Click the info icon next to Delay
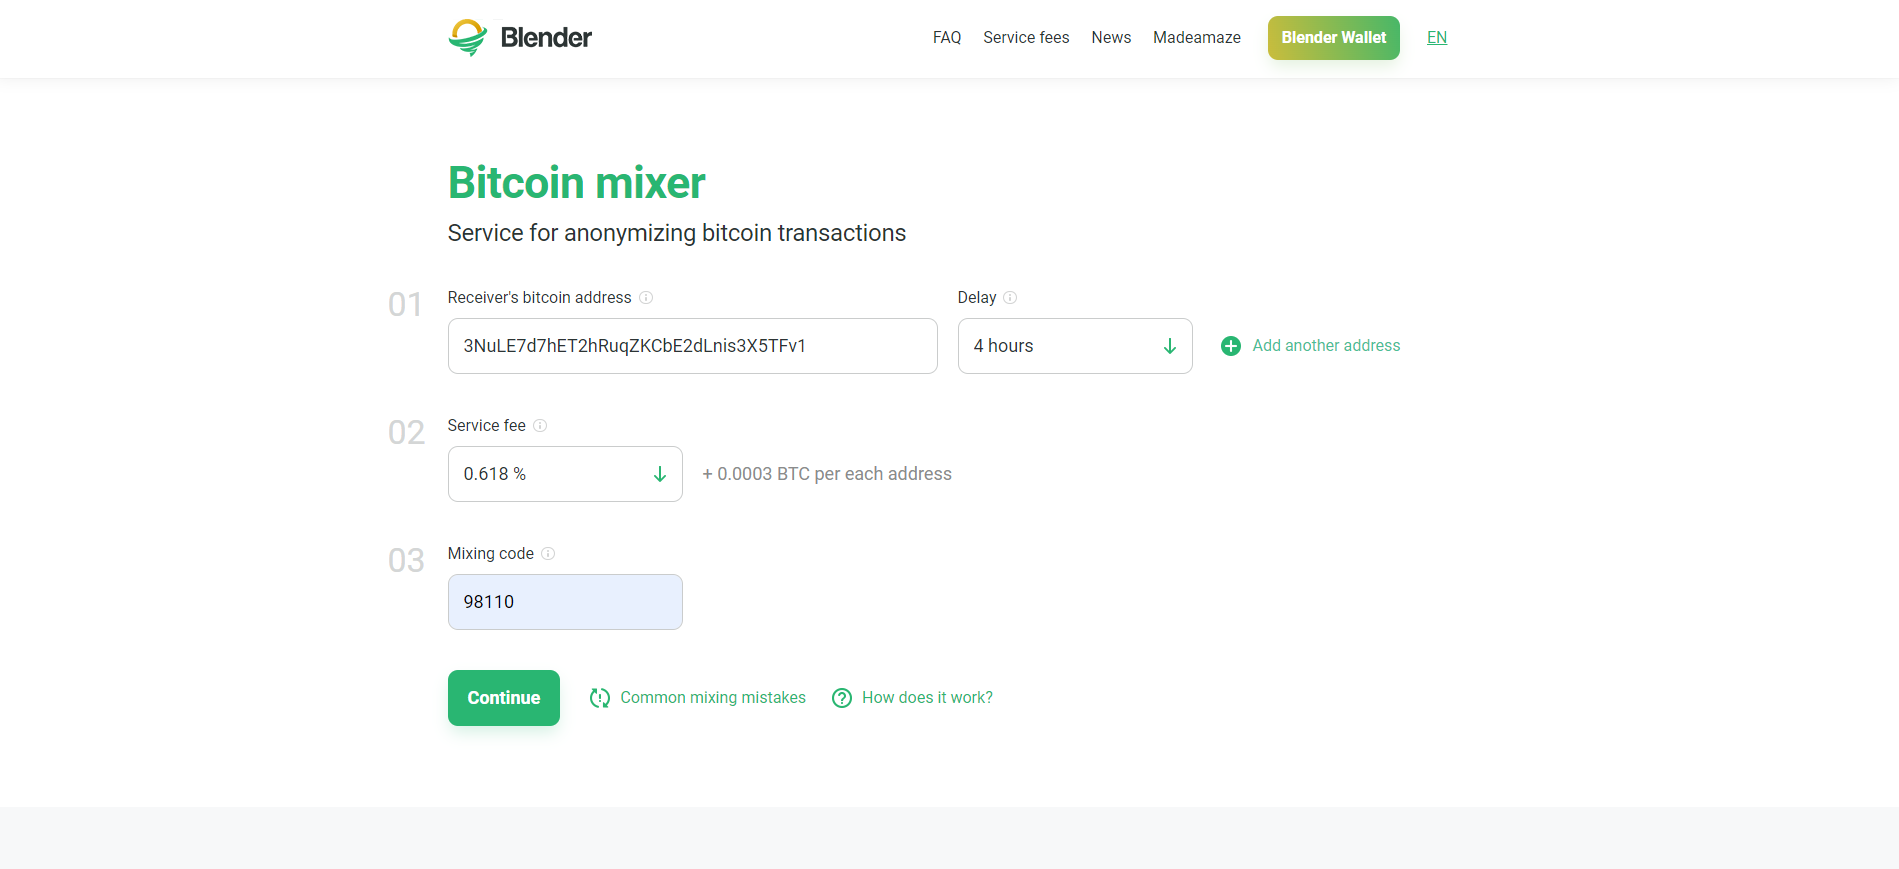The height and width of the screenshot is (869, 1899). [1010, 298]
